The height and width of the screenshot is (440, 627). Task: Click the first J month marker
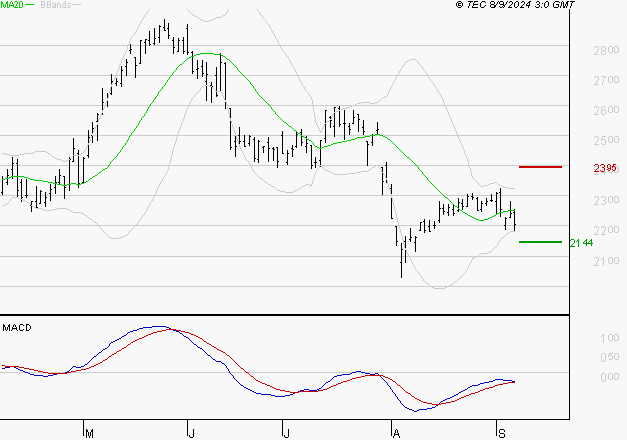[192, 434]
